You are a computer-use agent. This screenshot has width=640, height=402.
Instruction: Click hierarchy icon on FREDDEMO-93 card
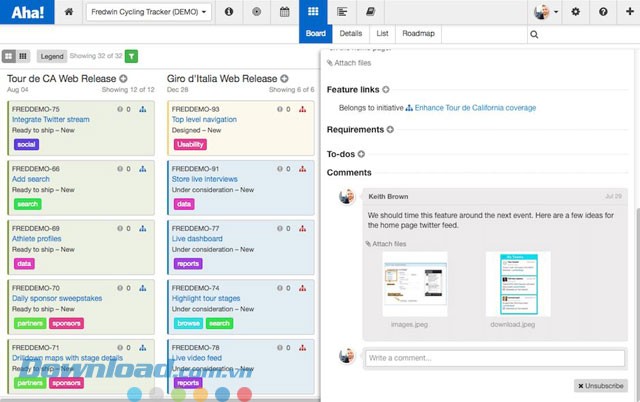coord(303,109)
